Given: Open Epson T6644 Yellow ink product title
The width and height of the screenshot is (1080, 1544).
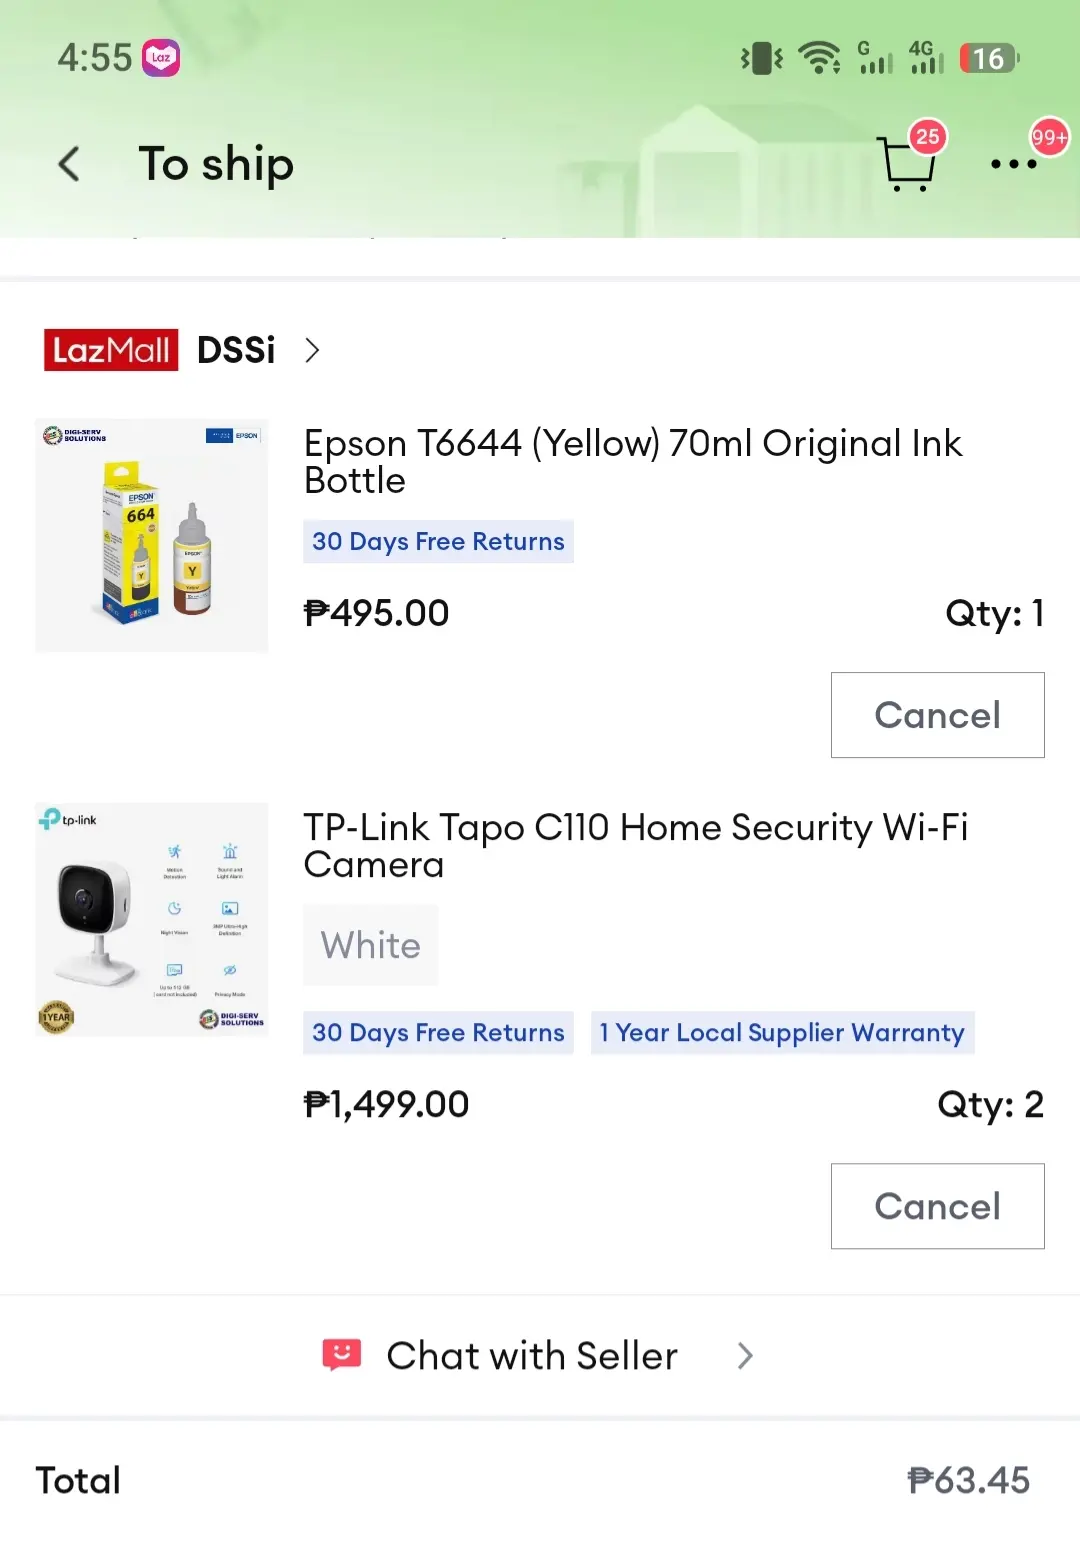Looking at the screenshot, I should coord(633,461).
